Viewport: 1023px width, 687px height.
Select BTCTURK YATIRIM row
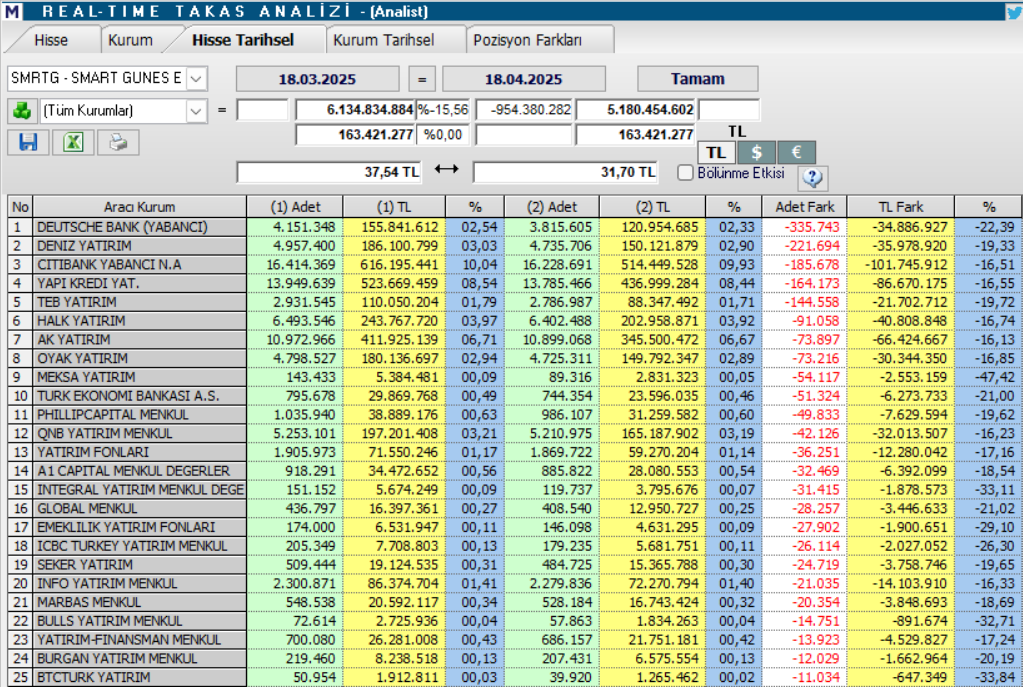(515, 677)
